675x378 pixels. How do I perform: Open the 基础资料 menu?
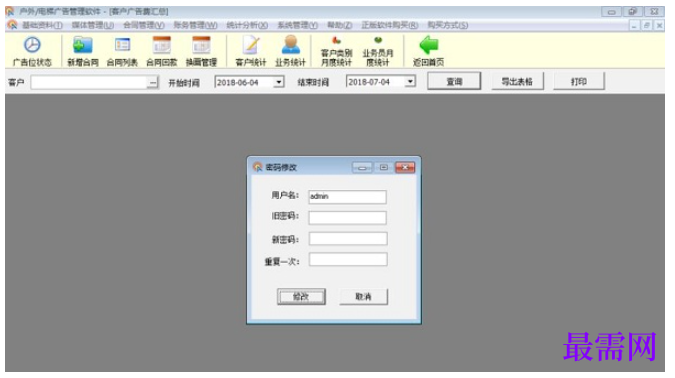[x=42, y=25]
